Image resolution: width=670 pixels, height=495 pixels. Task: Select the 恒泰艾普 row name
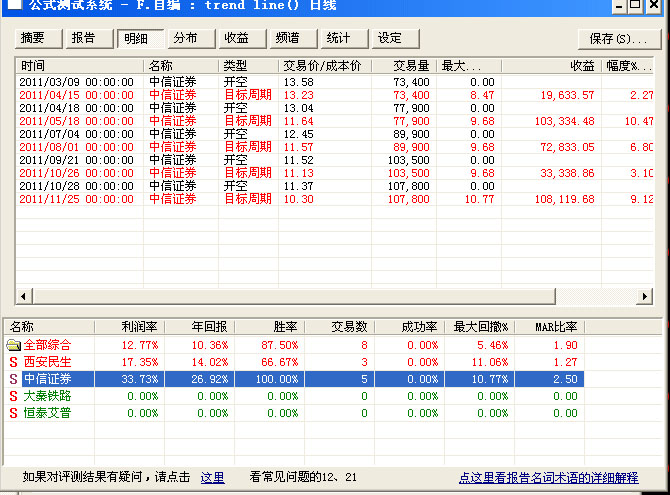tap(47, 413)
